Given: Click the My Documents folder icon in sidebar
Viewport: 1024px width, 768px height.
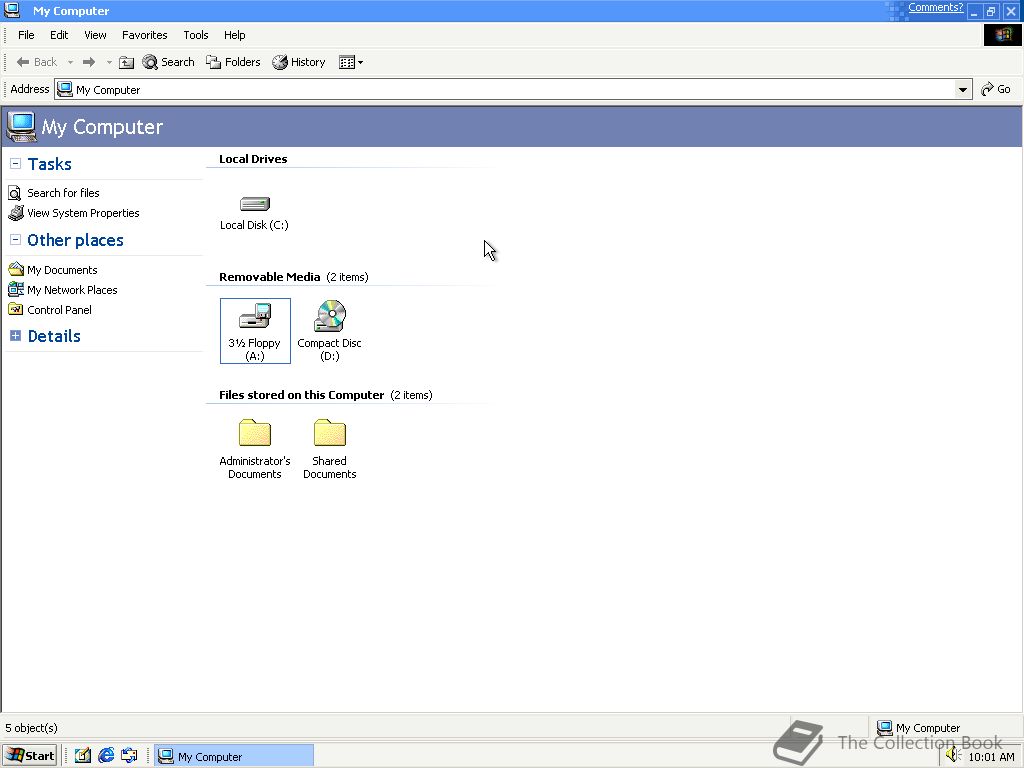Looking at the screenshot, I should pyautogui.click(x=16, y=269).
